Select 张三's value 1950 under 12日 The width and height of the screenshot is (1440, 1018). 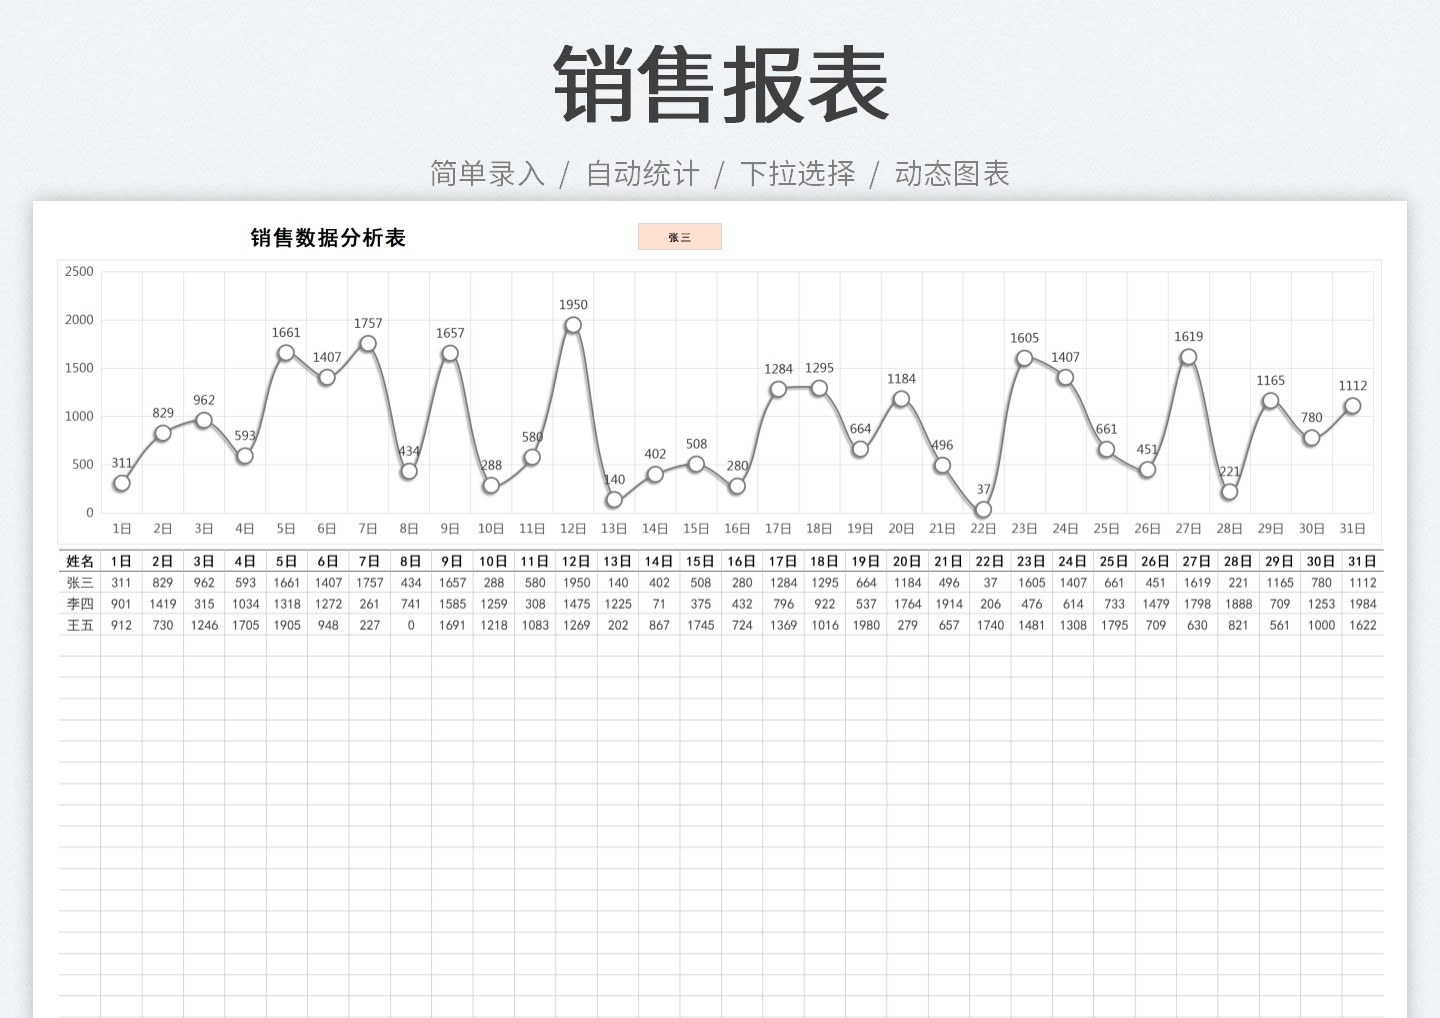coord(575,582)
